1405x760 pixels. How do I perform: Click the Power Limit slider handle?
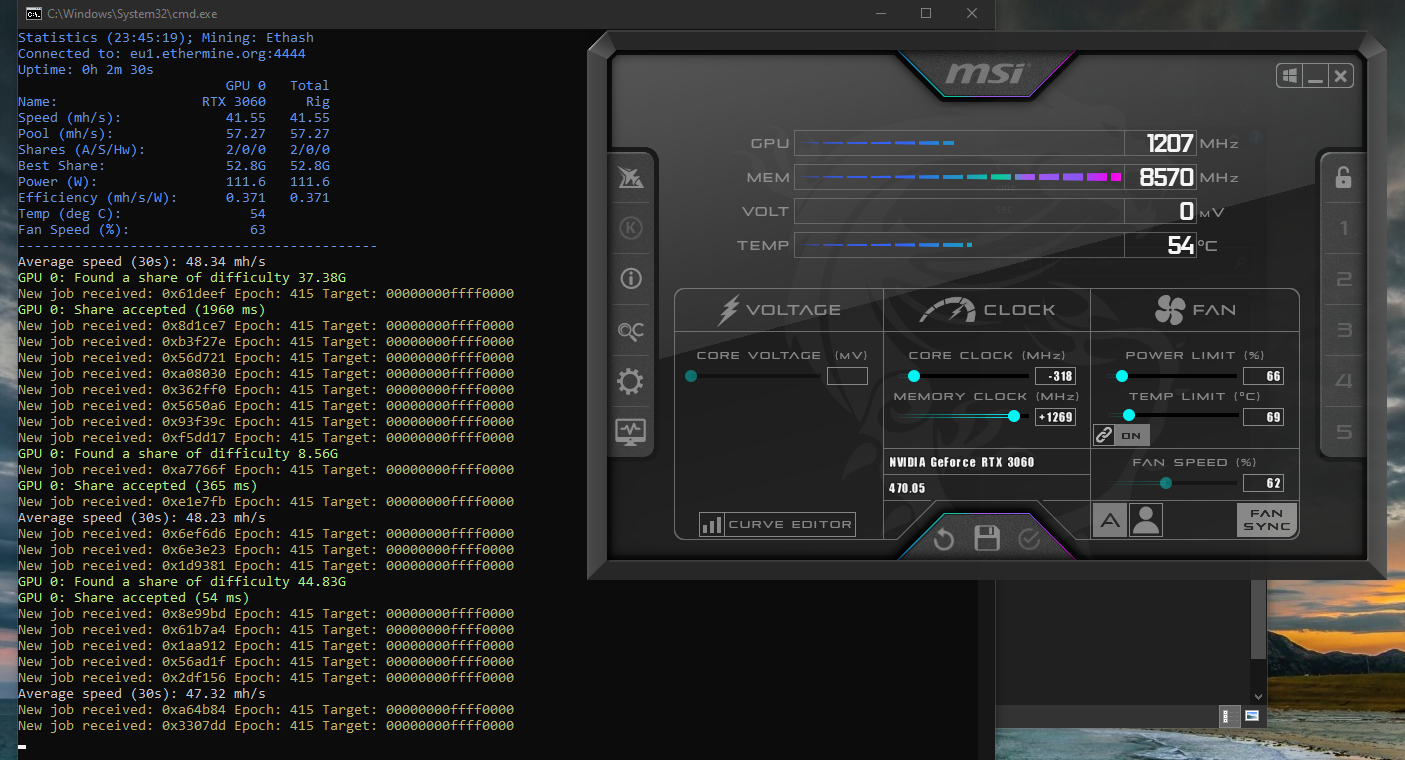coord(1122,376)
